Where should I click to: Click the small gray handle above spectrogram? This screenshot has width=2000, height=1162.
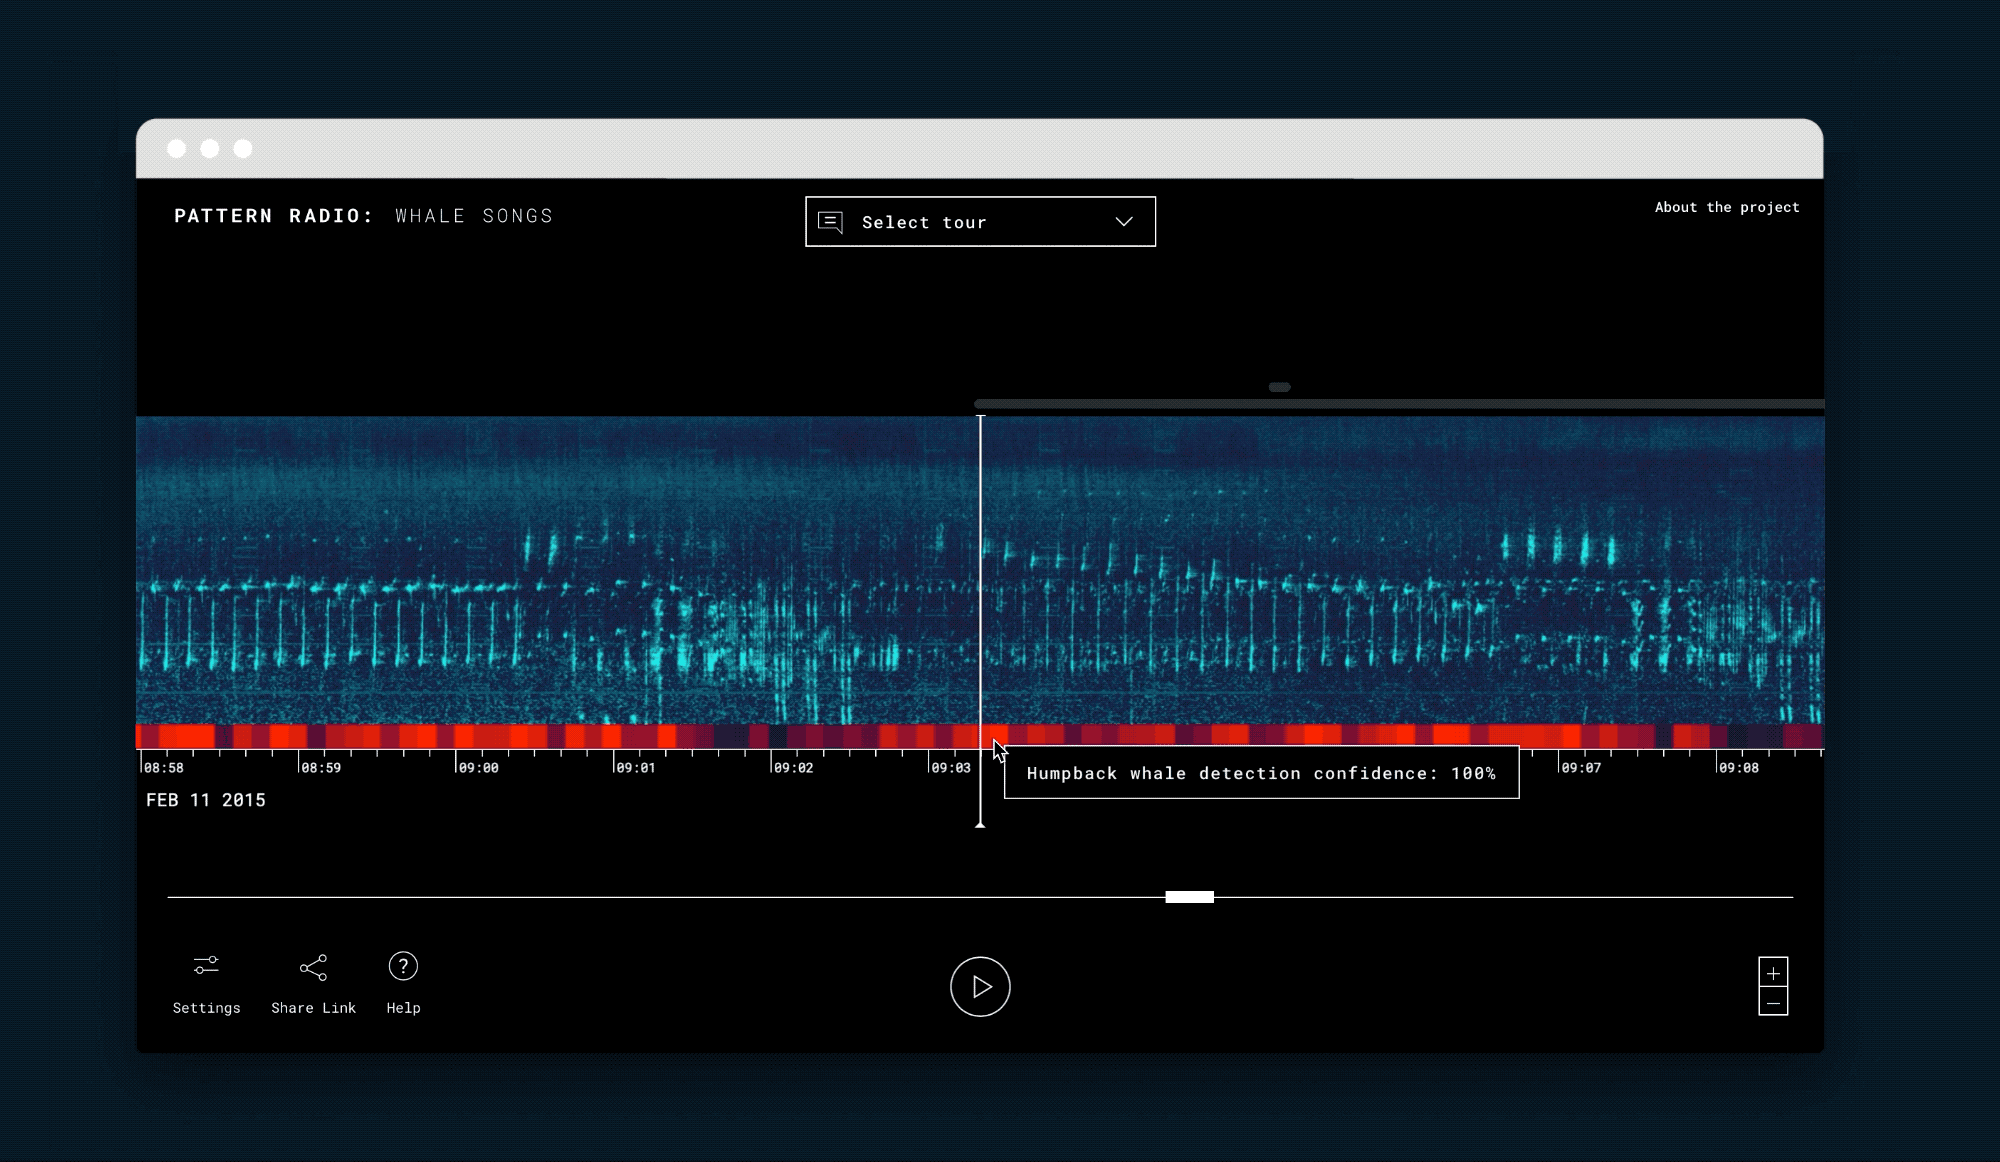(1279, 387)
